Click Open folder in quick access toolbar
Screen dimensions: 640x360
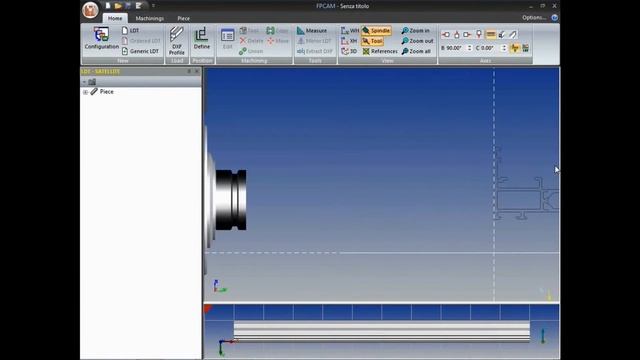pos(118,6)
